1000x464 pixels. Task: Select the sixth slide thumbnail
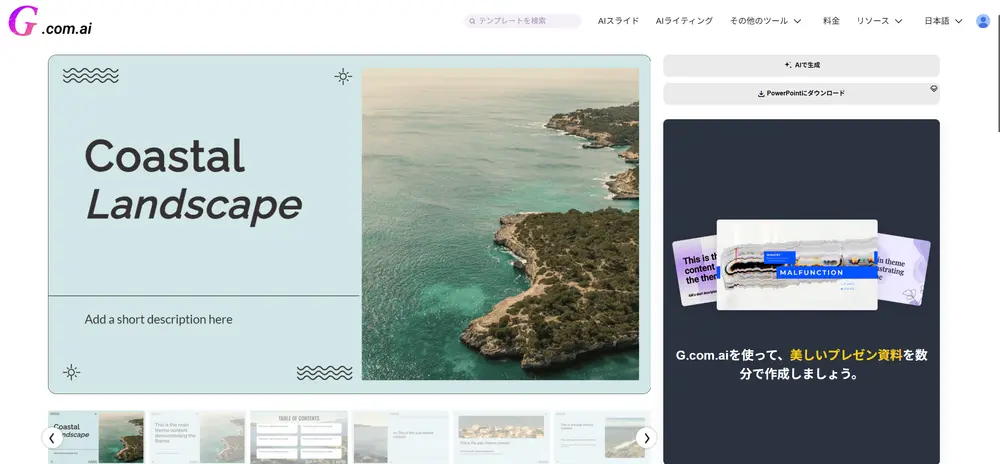602,437
